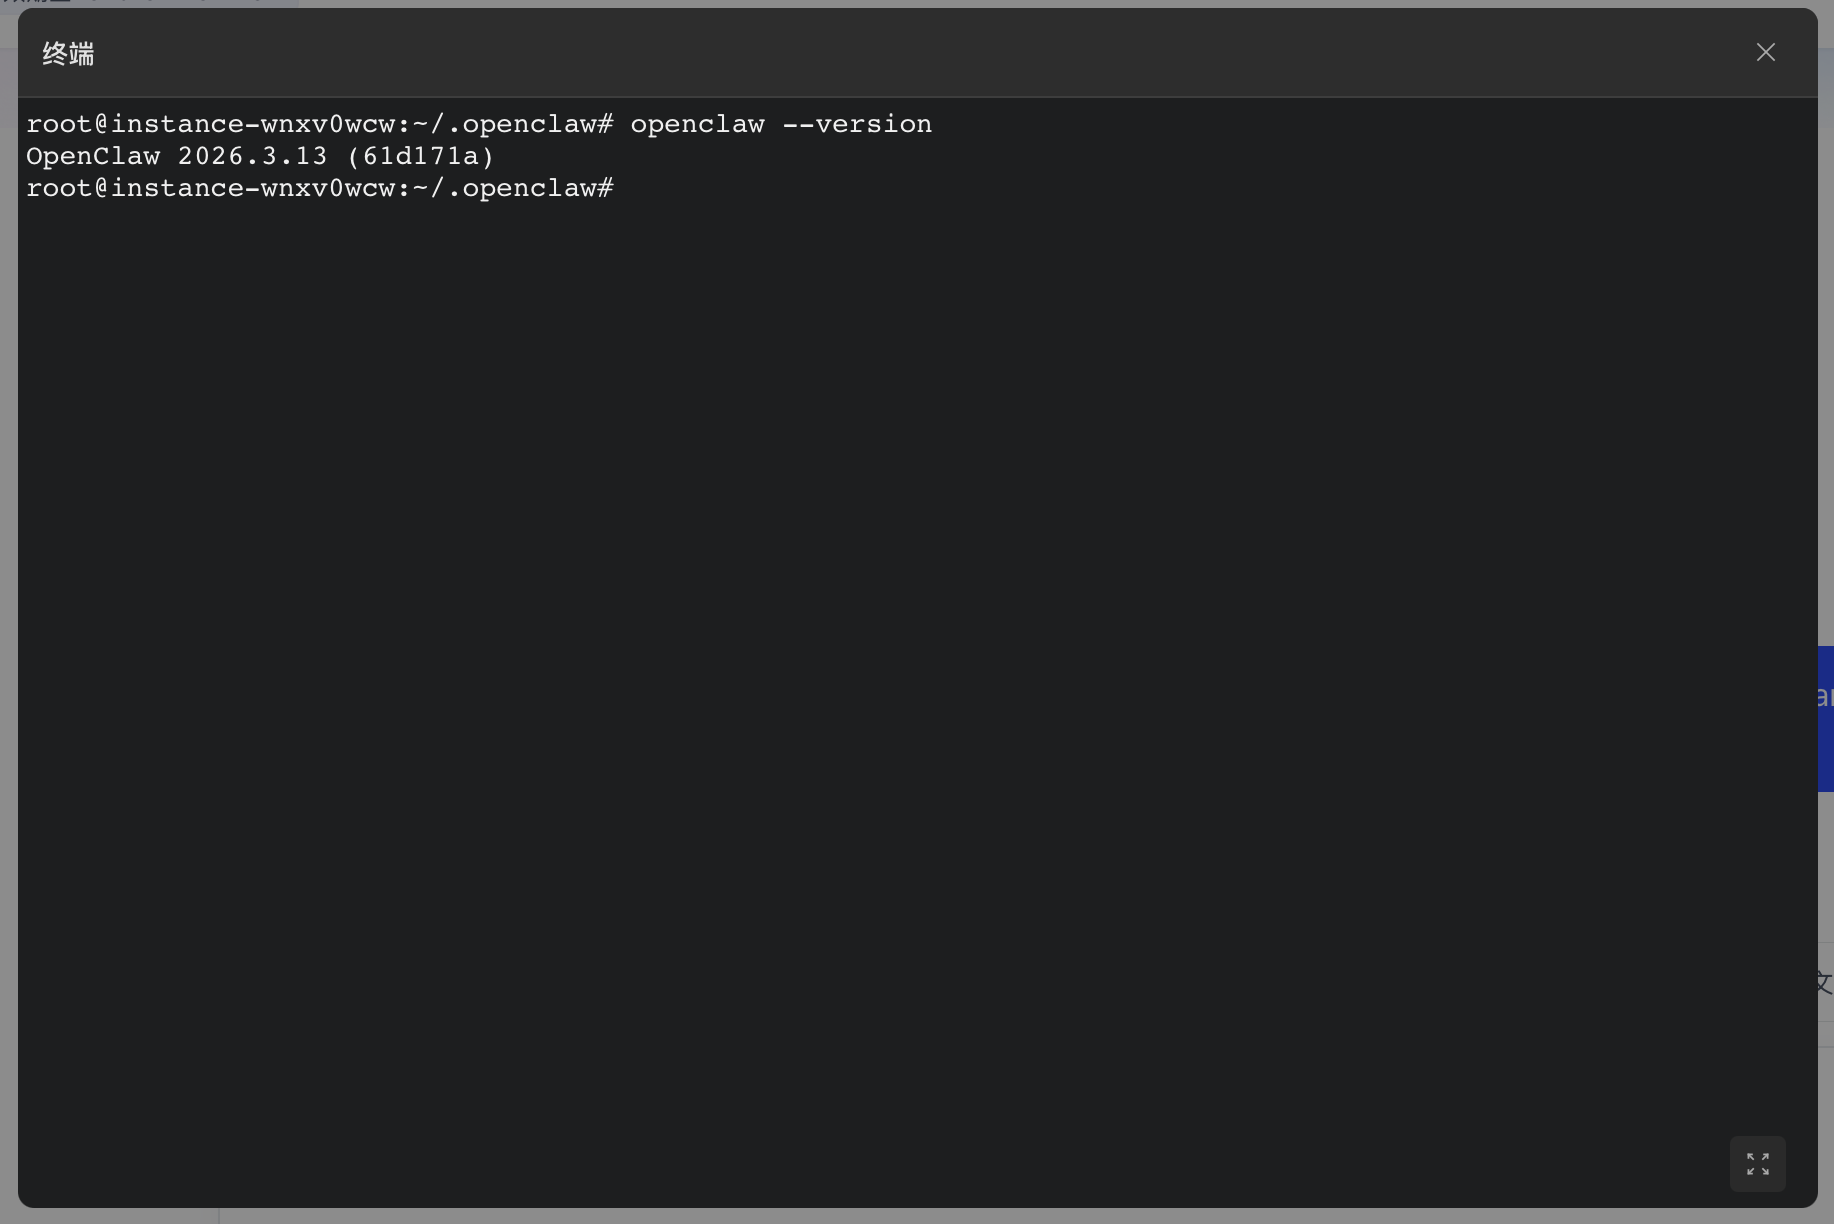This screenshot has width=1834, height=1224.
Task: Expand the terminal to fullscreen
Action: point(1757,1163)
